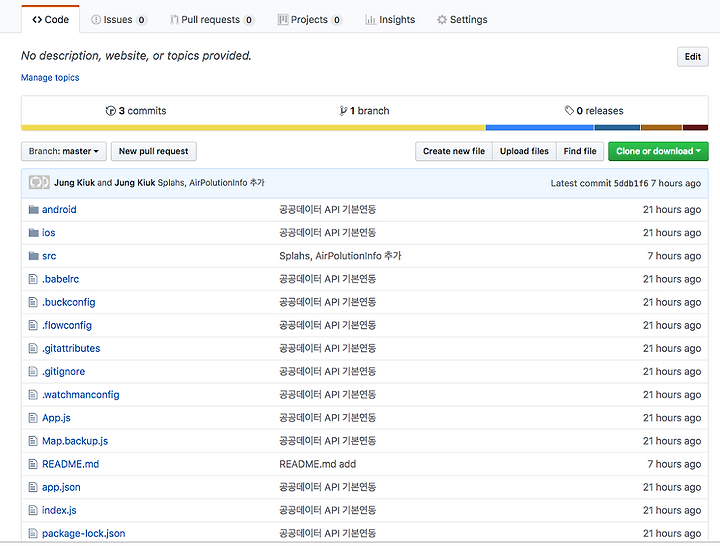Click the .gitattributes file icon

[33, 349]
